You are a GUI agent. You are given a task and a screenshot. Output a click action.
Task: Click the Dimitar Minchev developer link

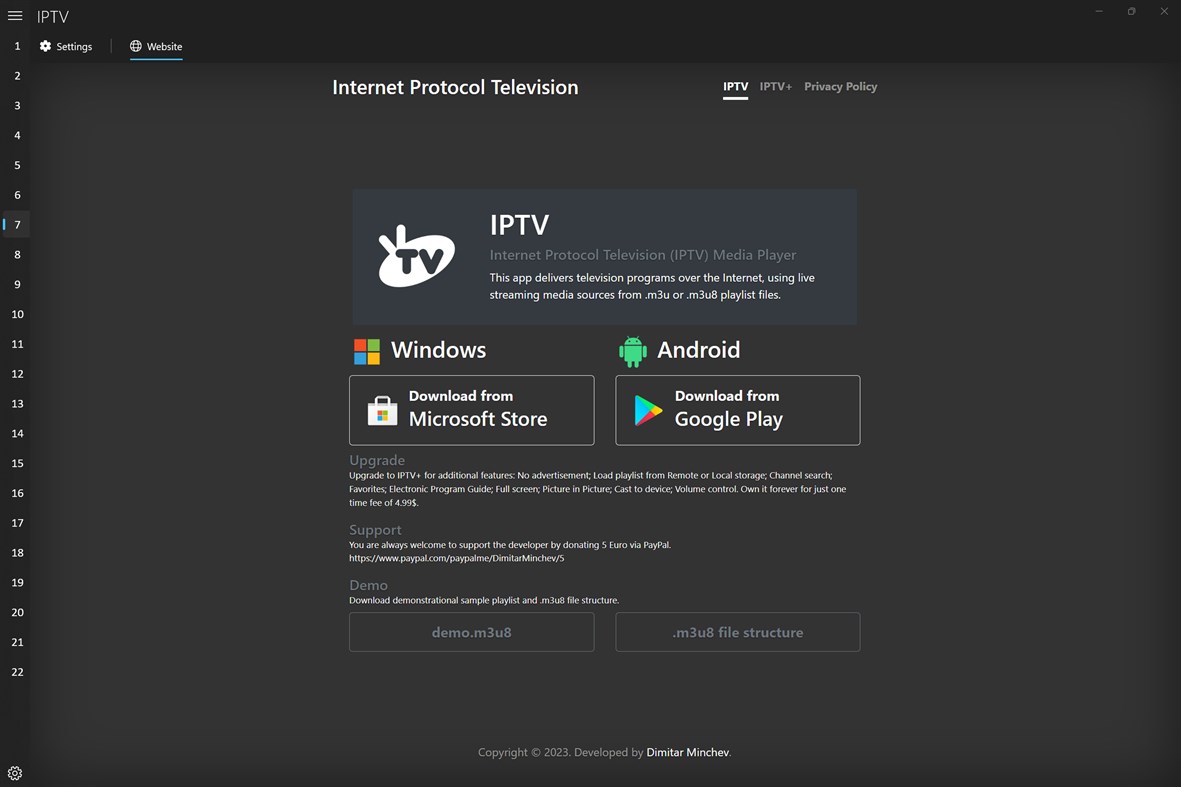[687, 751]
